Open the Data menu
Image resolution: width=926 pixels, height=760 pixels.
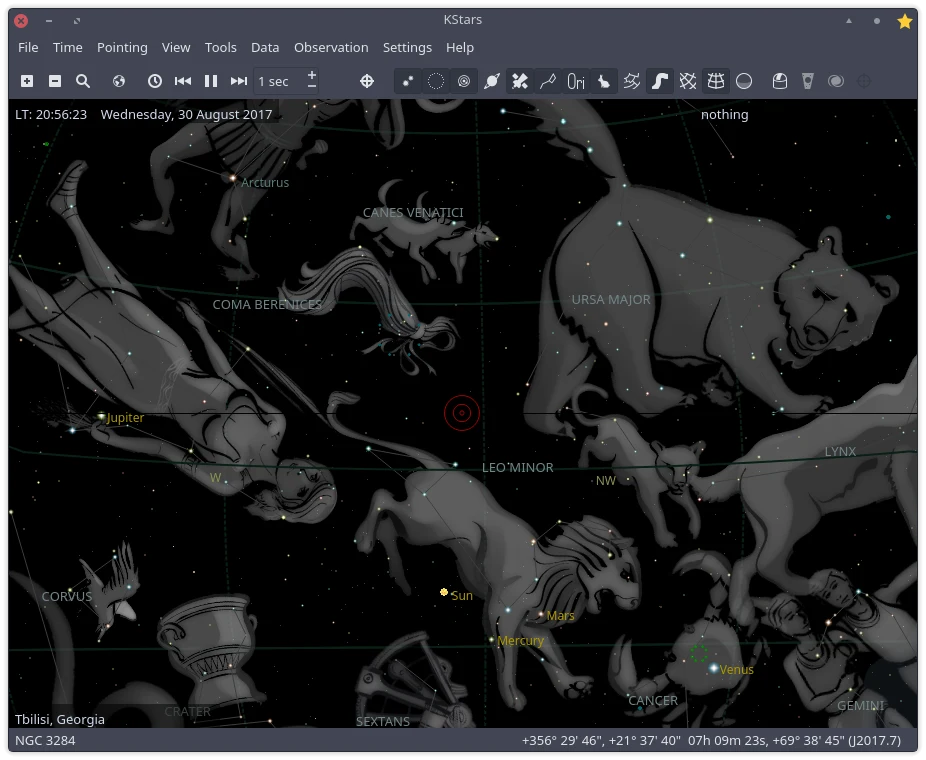coord(265,47)
